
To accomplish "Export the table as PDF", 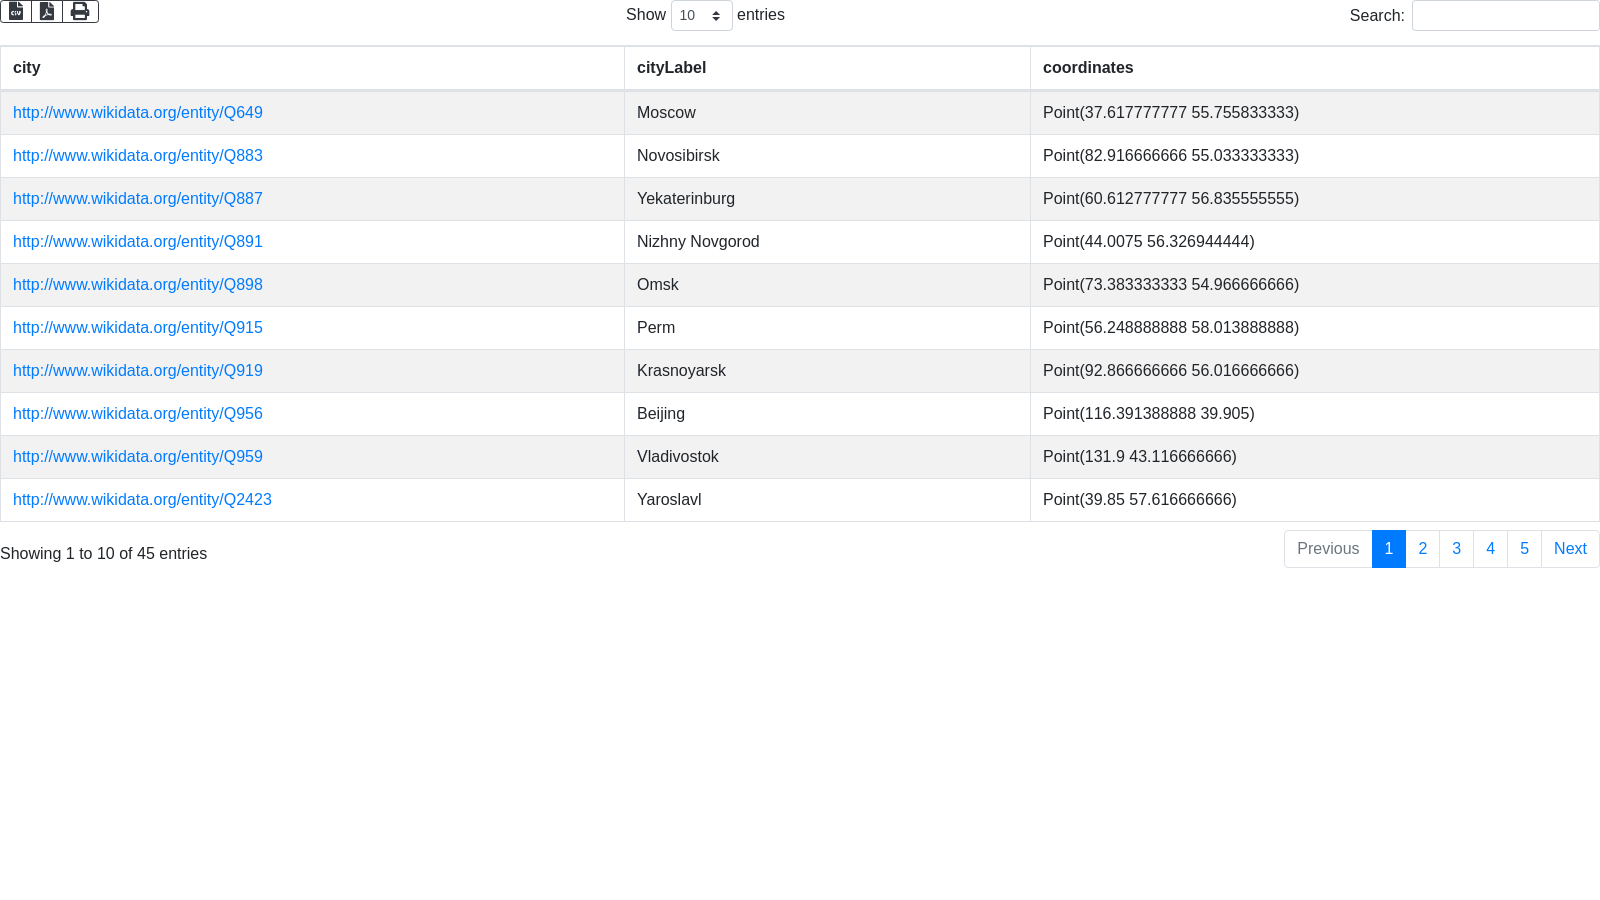I will point(47,11).
